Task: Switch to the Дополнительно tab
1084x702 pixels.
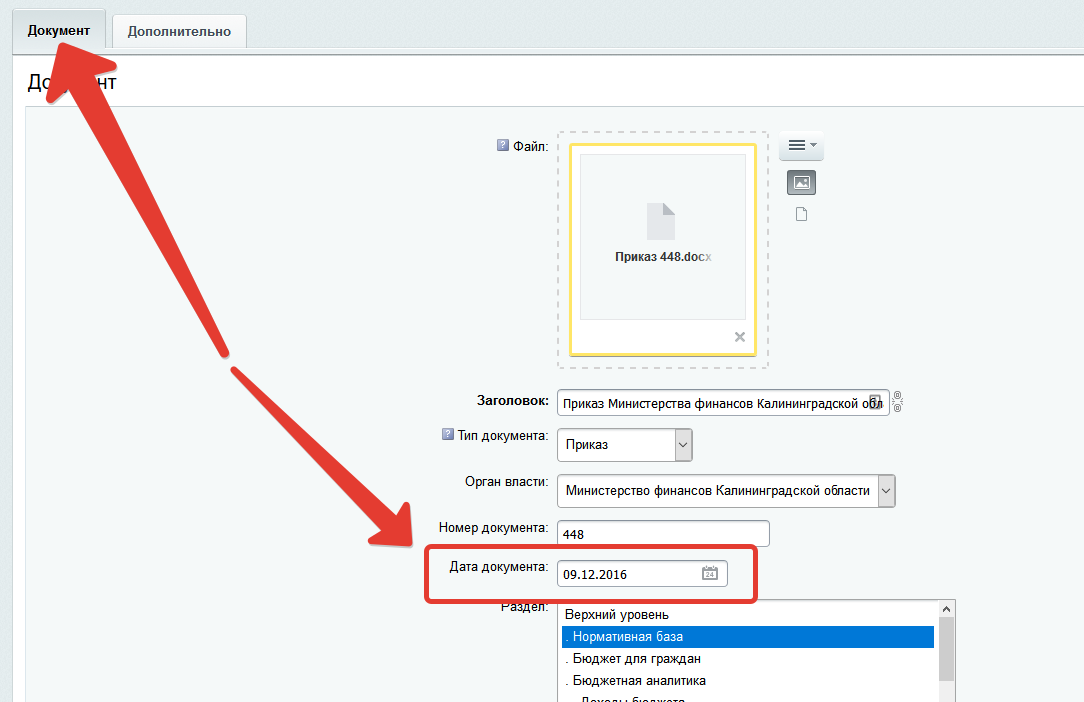Action: 179,31
